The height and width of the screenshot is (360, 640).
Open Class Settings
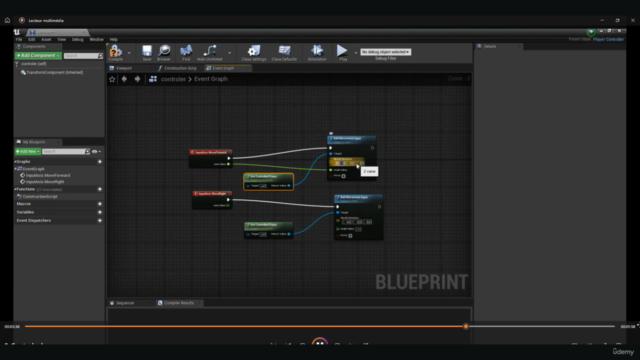[x=253, y=52]
